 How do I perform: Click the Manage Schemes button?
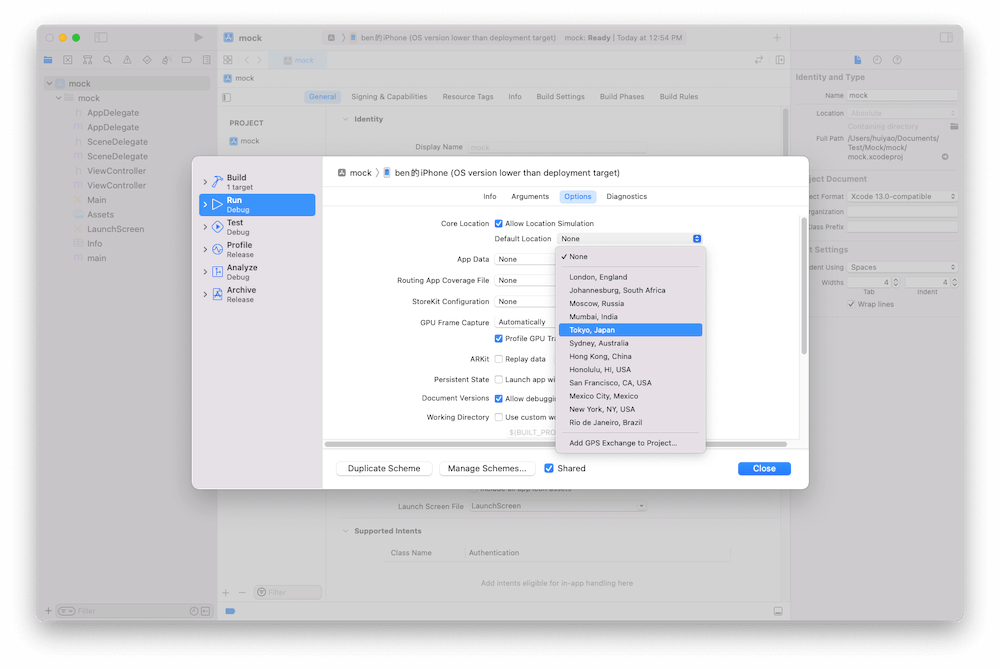point(487,468)
